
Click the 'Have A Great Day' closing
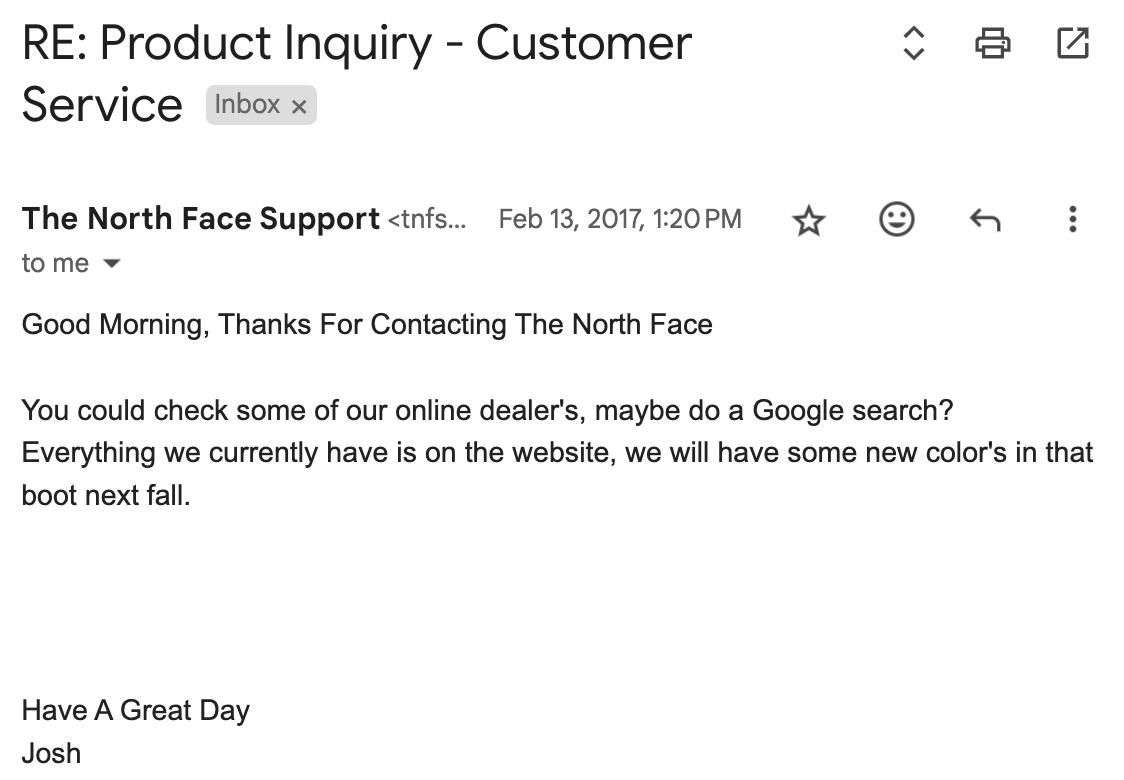[x=135, y=710]
